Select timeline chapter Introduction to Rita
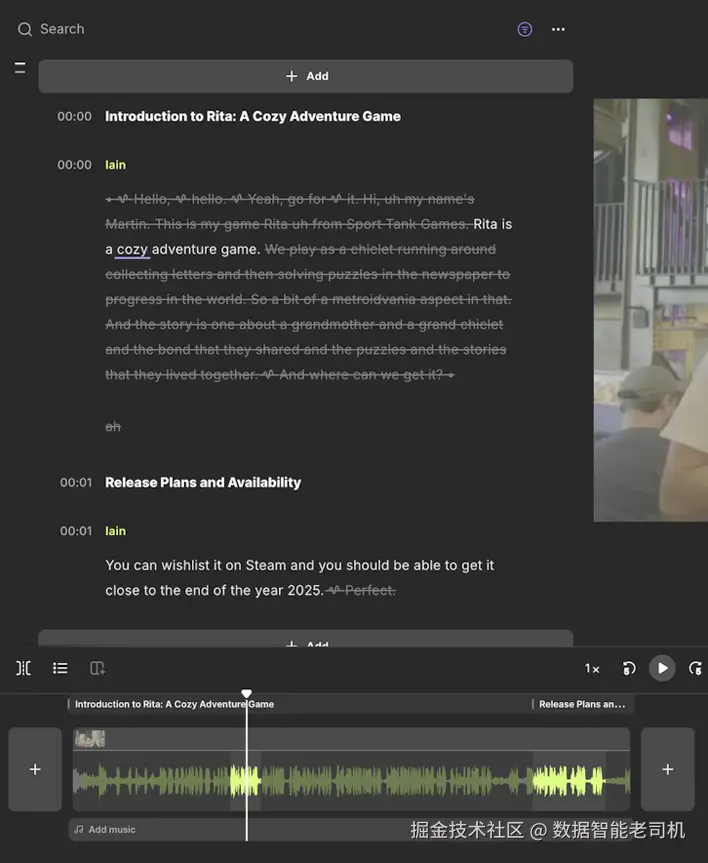This screenshot has width=708, height=863. 174,704
